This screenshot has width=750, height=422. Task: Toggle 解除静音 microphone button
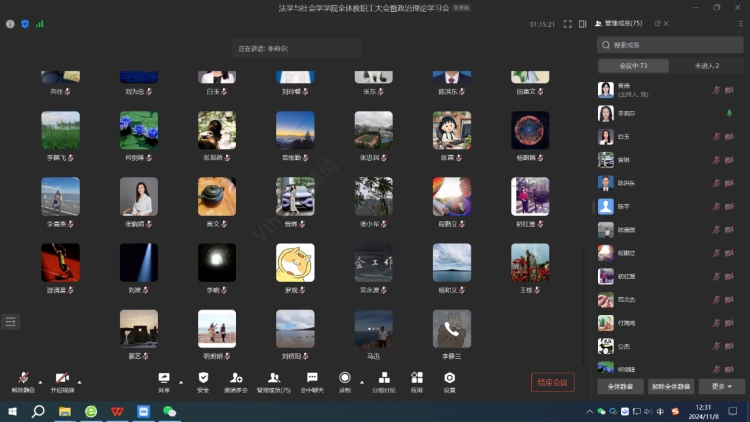(x=22, y=379)
